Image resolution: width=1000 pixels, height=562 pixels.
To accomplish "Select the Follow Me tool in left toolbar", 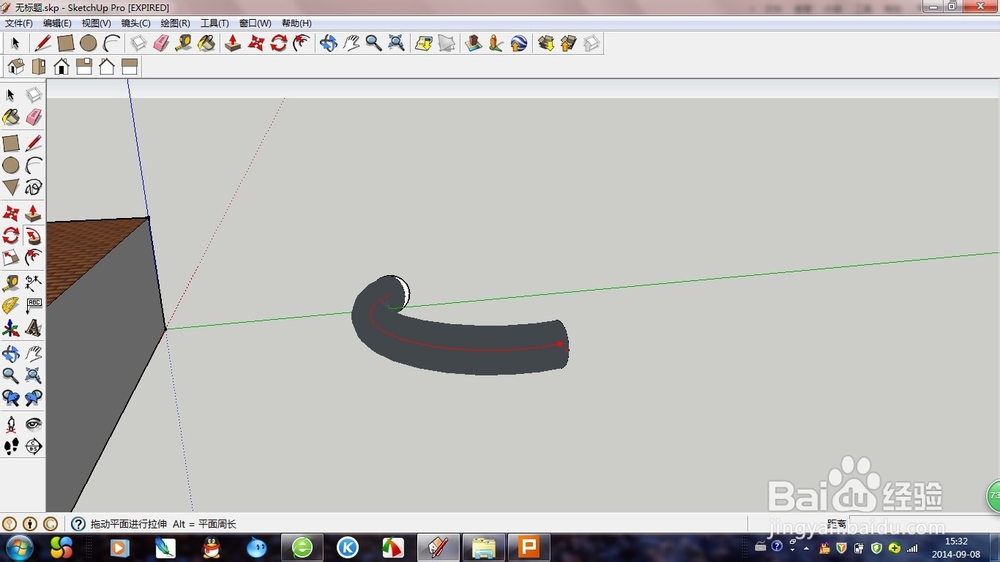I will click(33, 236).
